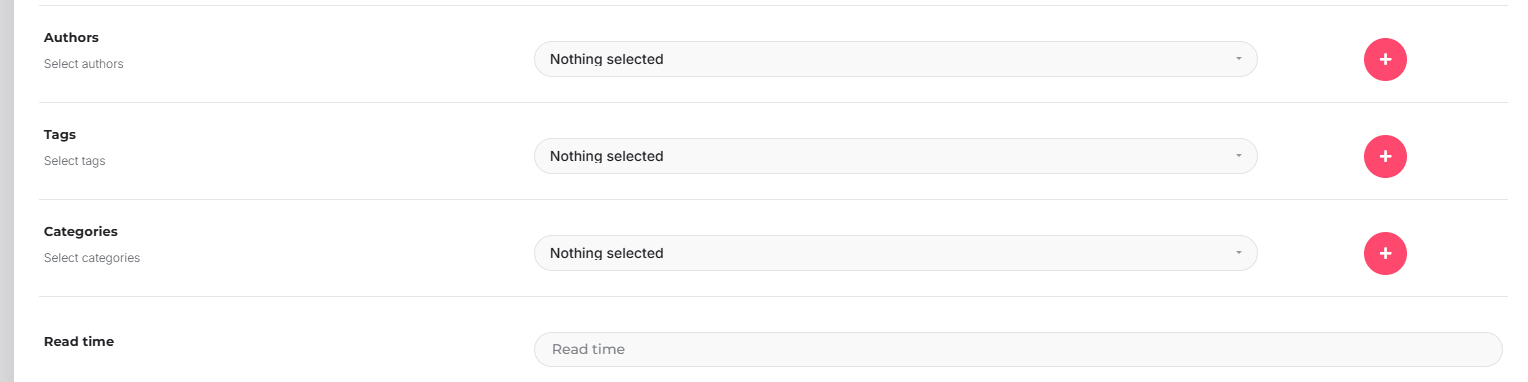Click 'Nothing selected' text in Authors box

[606, 59]
